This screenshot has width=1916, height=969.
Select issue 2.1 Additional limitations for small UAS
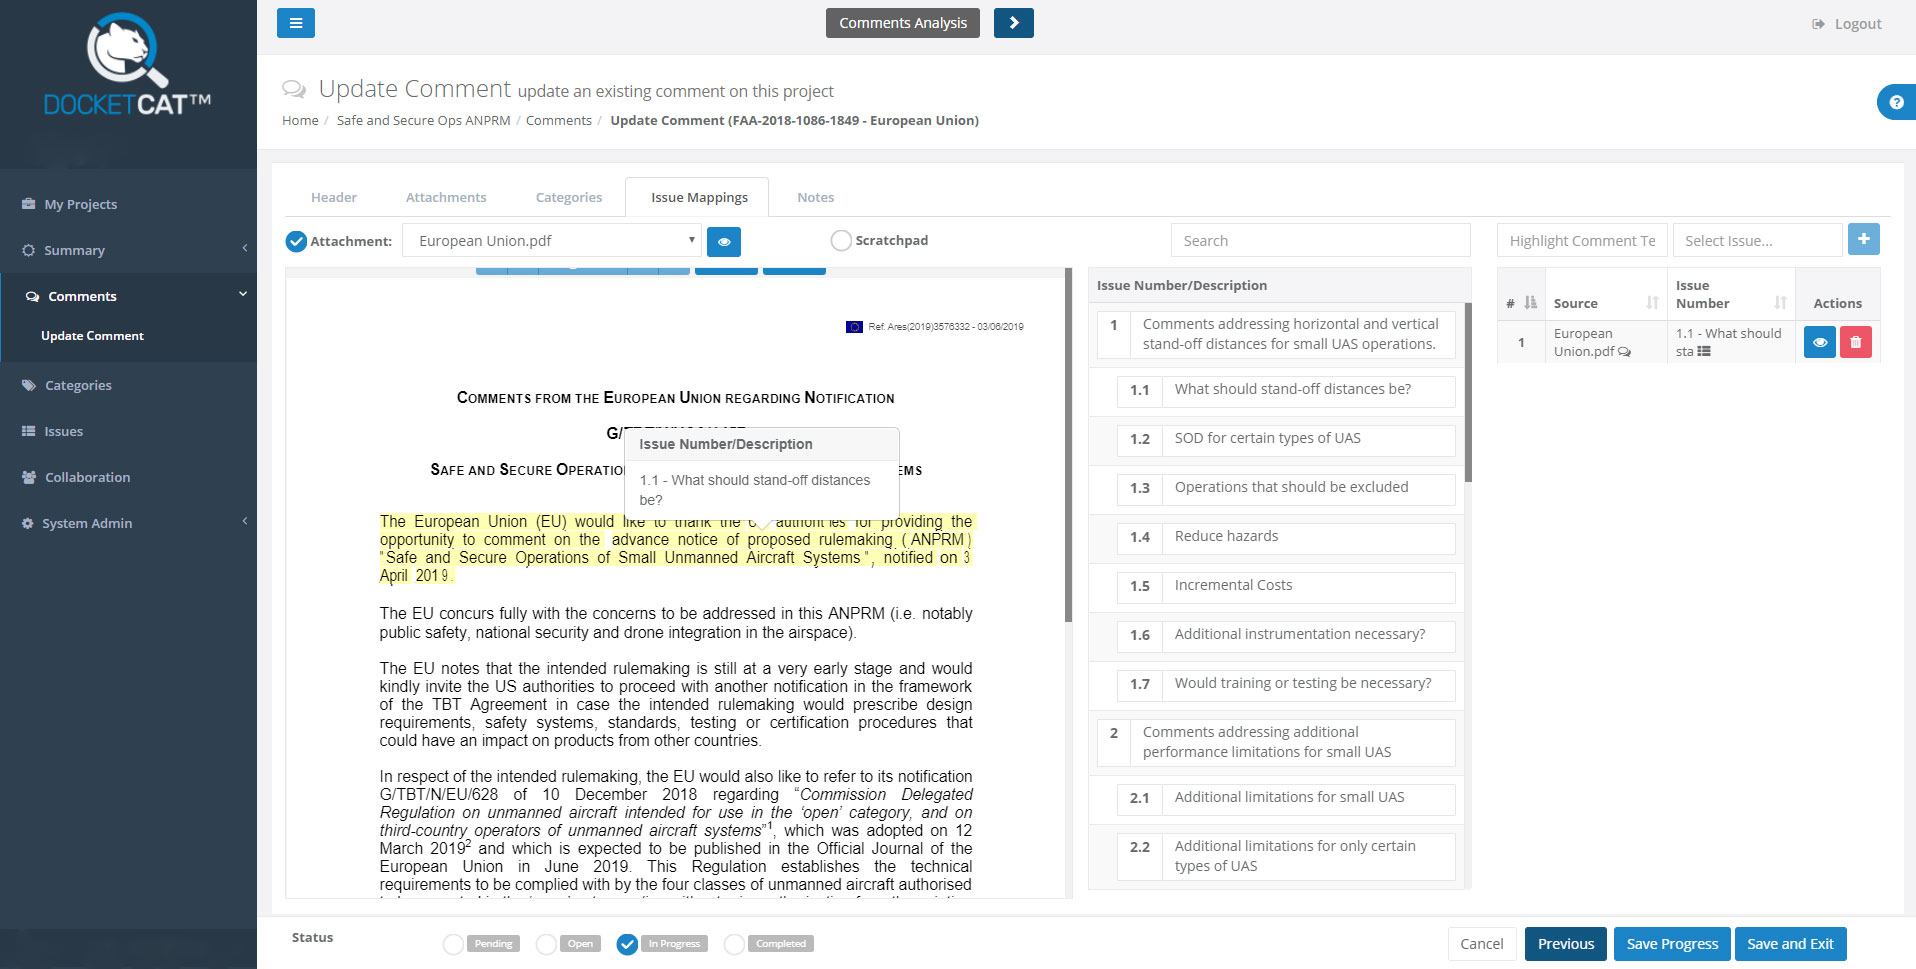(x=1286, y=798)
